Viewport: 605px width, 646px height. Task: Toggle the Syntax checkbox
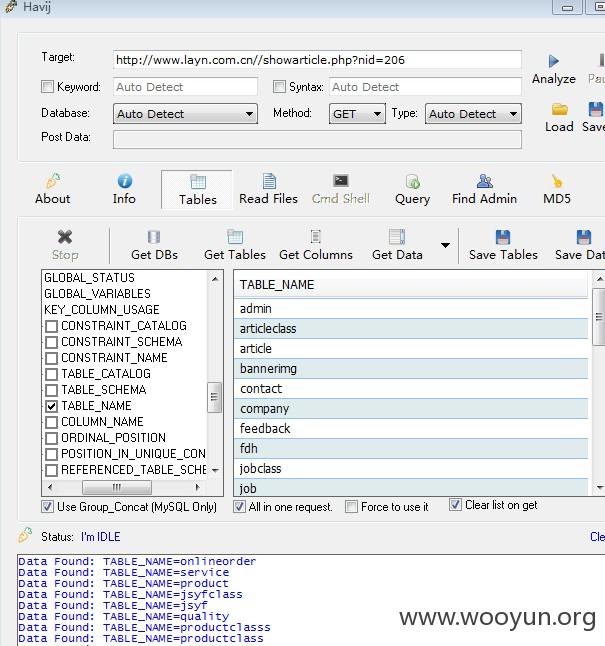[x=279, y=87]
